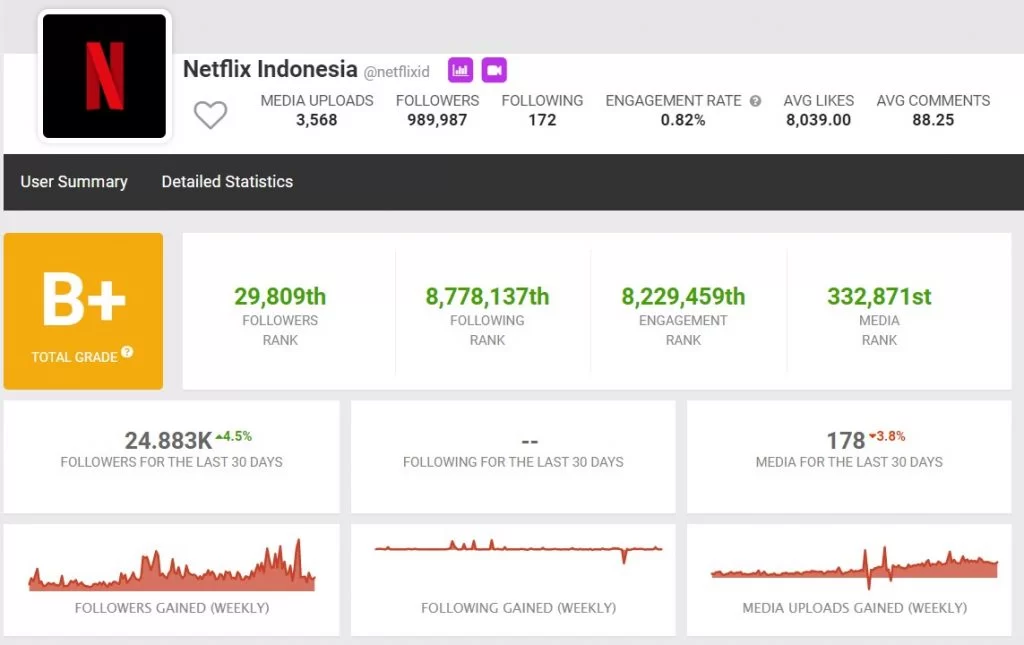
Task: Click the 332,871st media rank
Action: pyautogui.click(x=879, y=296)
